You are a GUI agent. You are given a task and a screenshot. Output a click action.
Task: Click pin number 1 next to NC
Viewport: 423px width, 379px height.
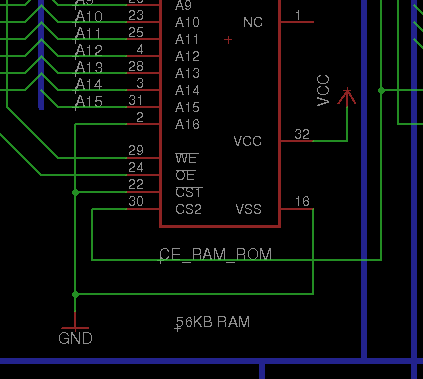tap(298, 15)
